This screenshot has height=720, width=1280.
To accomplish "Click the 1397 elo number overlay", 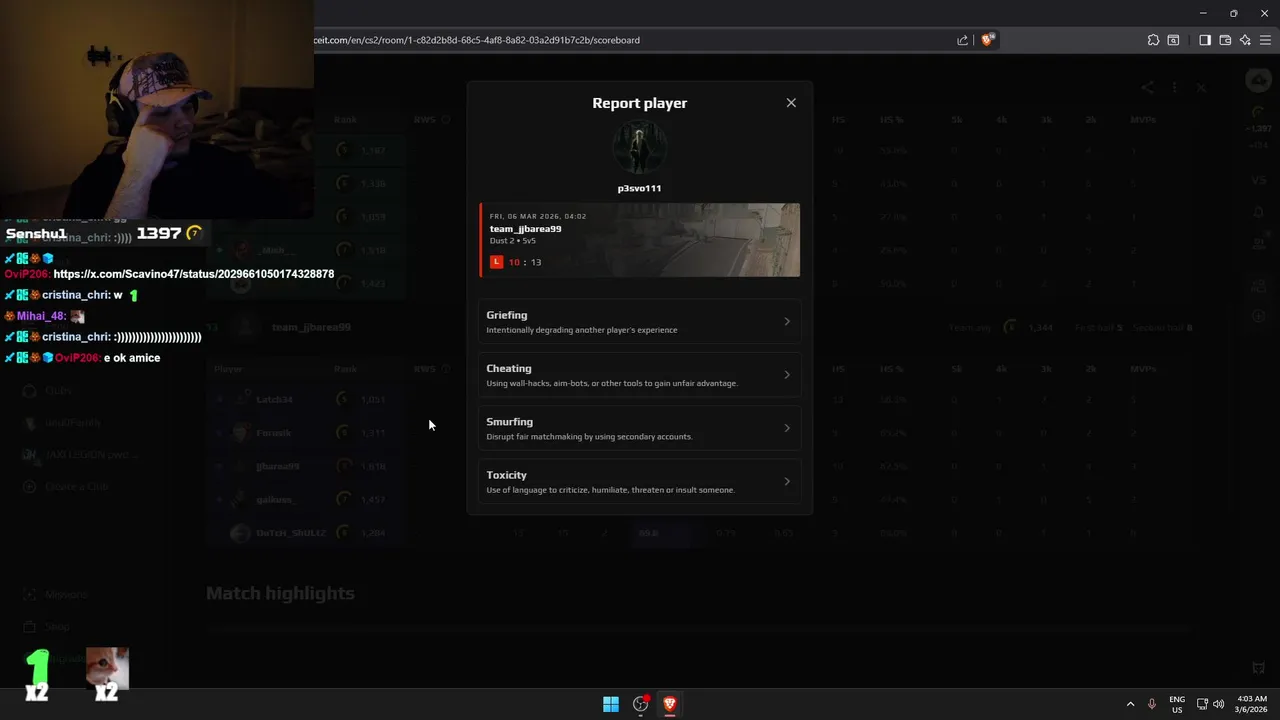I will (x=158, y=233).
